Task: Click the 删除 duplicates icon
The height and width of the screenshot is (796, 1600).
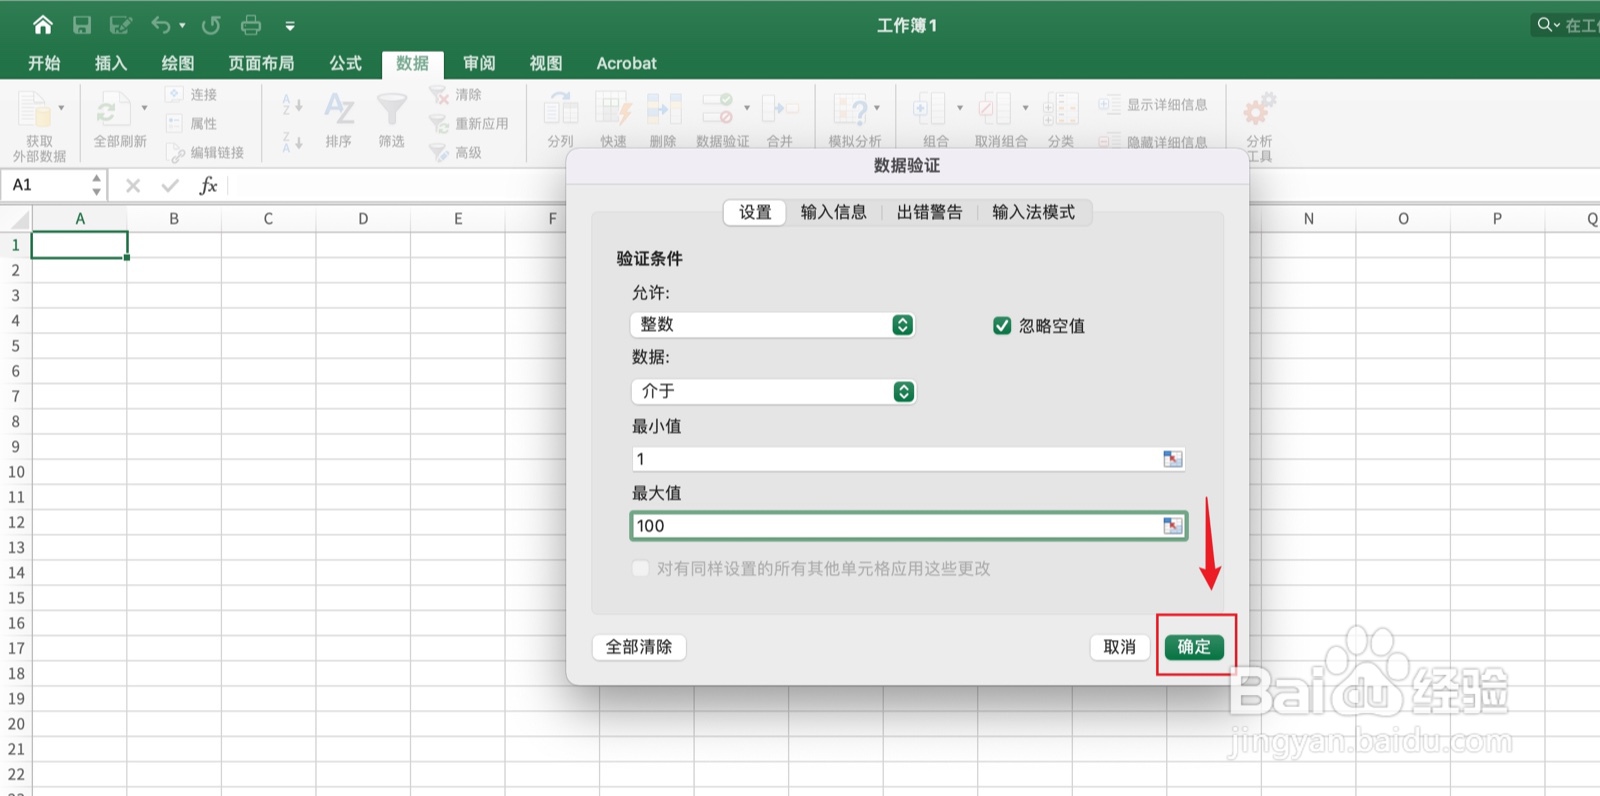Action: pos(663,109)
